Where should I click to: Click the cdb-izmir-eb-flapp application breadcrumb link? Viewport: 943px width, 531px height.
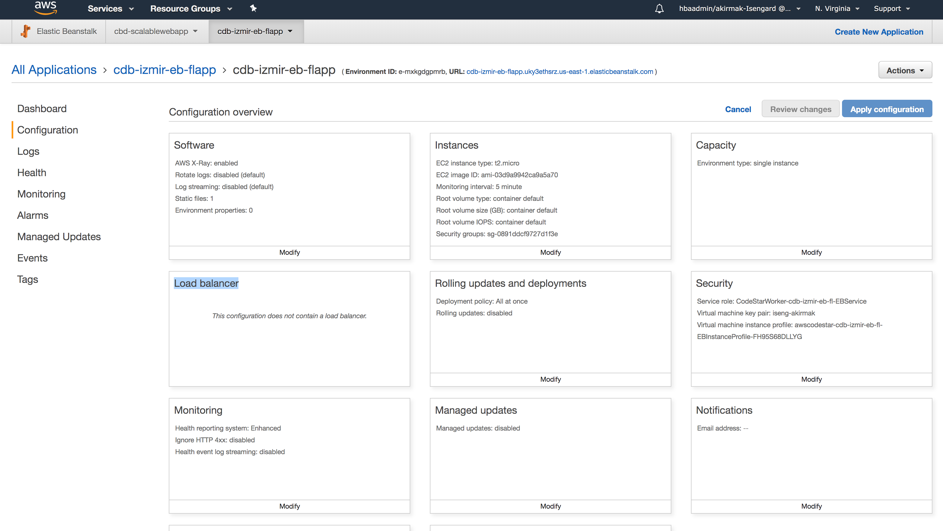165,70
